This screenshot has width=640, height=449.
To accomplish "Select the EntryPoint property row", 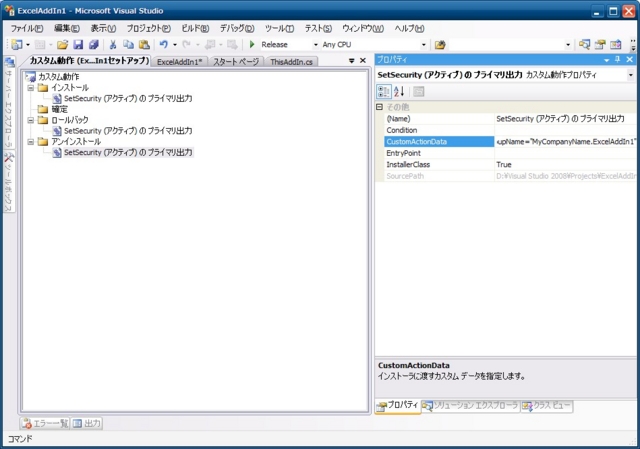I will pyautogui.click(x=506, y=153).
